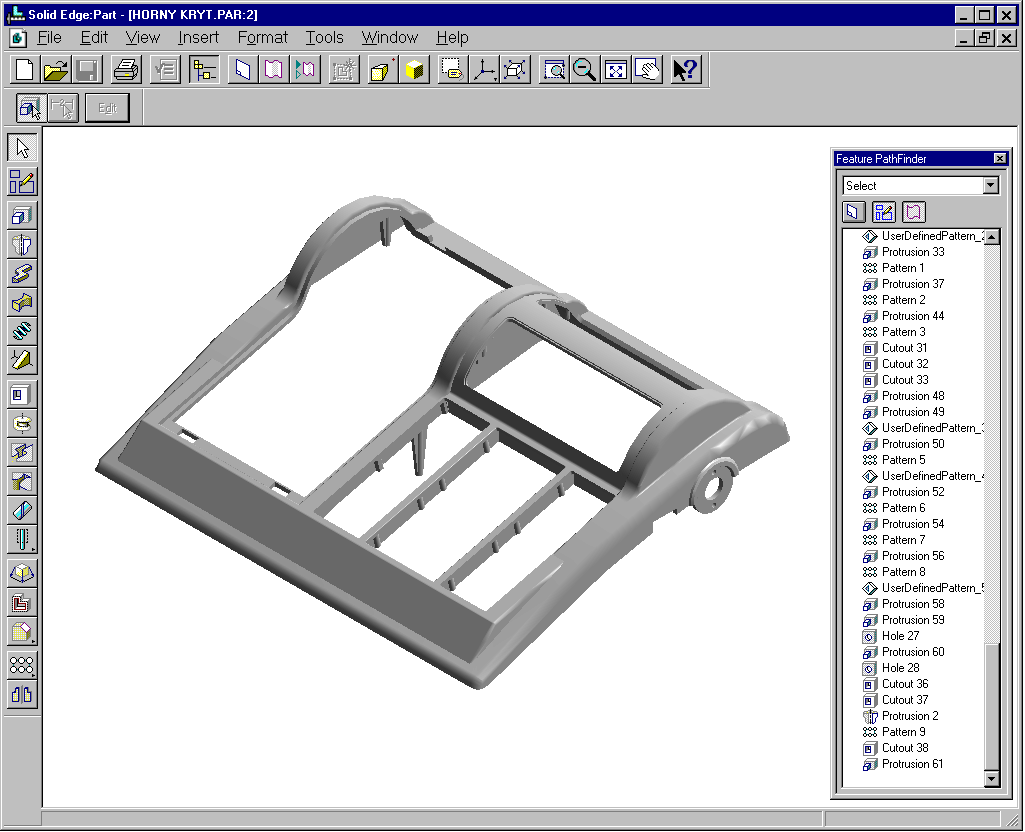
Task: Click the Pattern tool icon in the left toolbar
Action: (x=22, y=666)
